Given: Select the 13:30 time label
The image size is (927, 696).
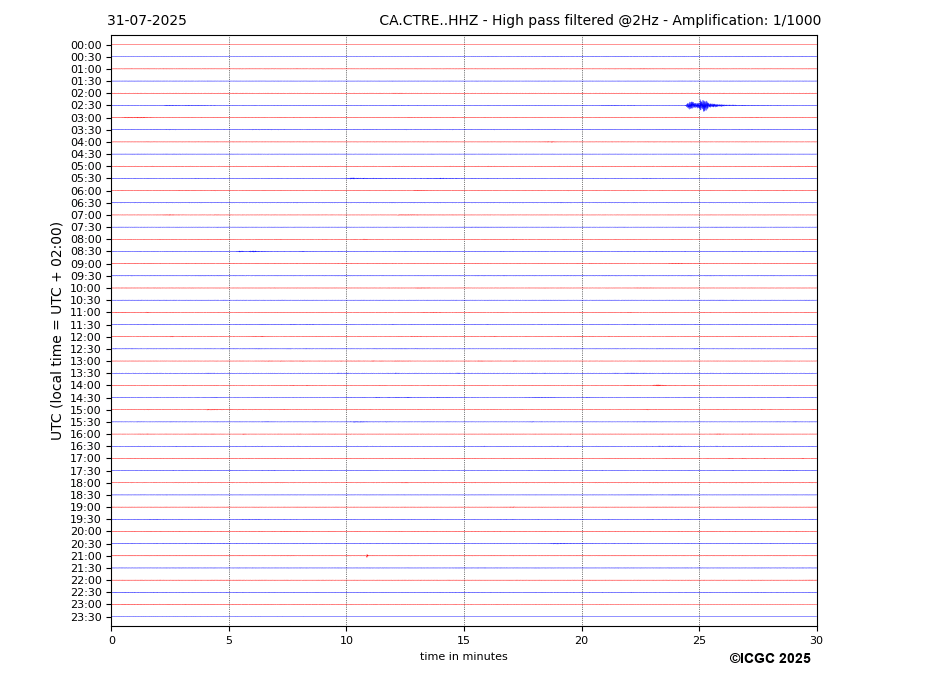Looking at the screenshot, I should coord(86,374).
